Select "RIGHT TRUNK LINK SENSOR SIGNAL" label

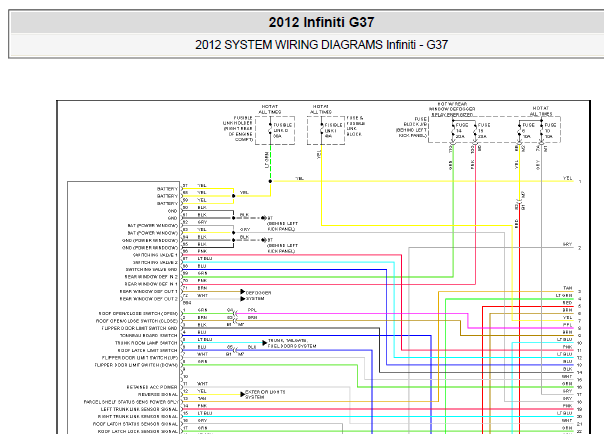coord(138,416)
